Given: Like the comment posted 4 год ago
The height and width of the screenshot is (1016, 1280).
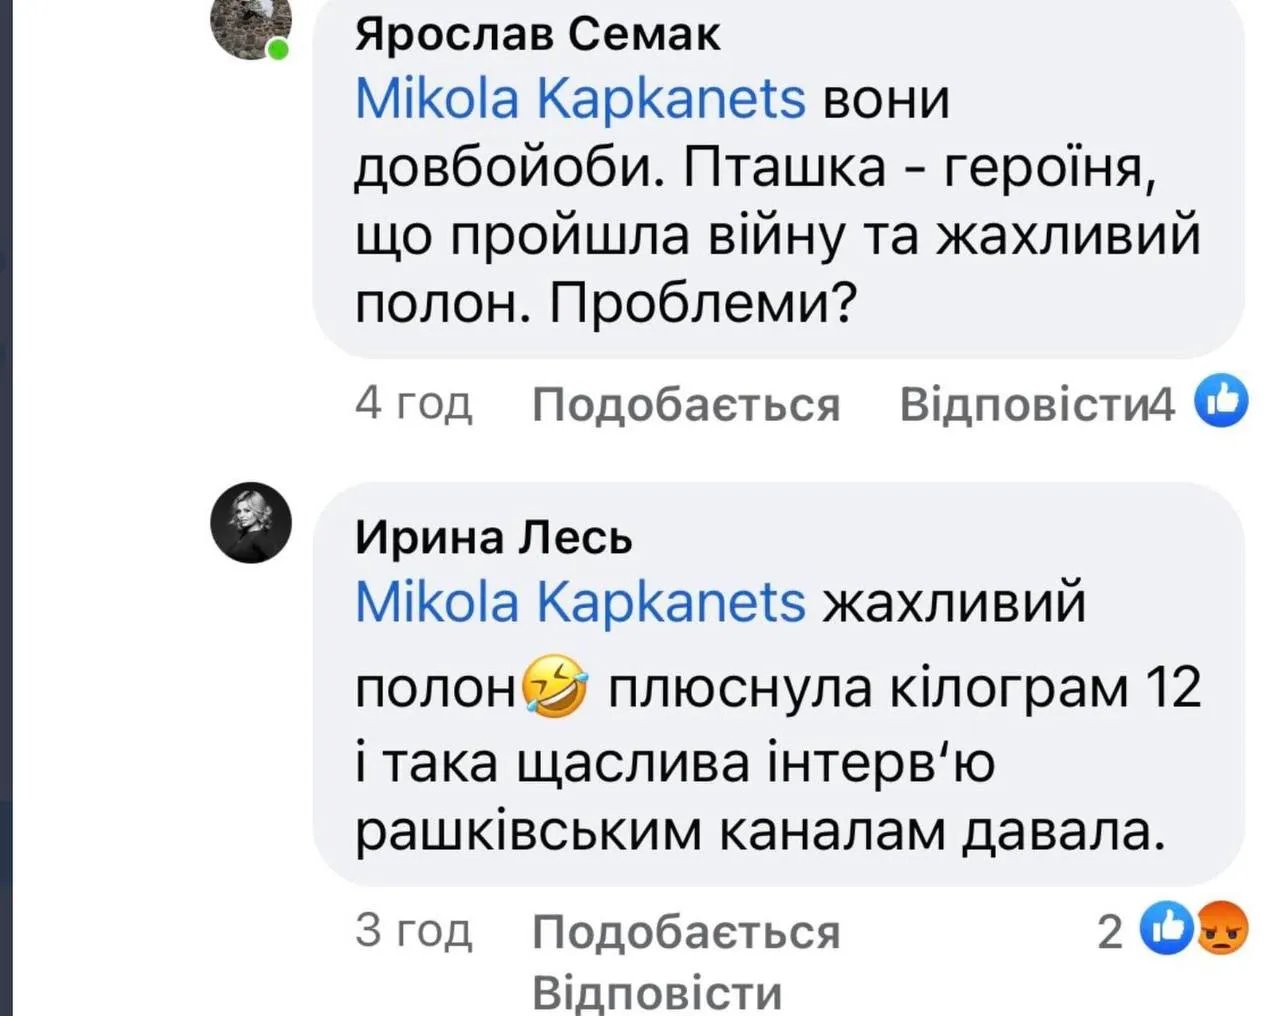Looking at the screenshot, I should (685, 405).
